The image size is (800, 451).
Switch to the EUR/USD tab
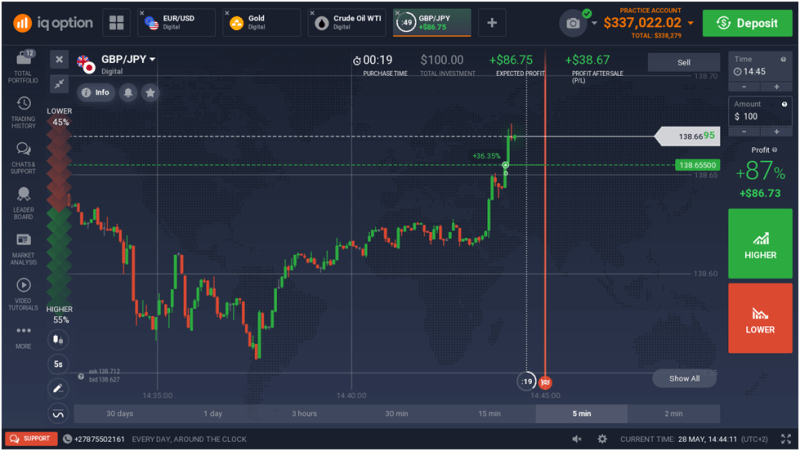pos(177,22)
